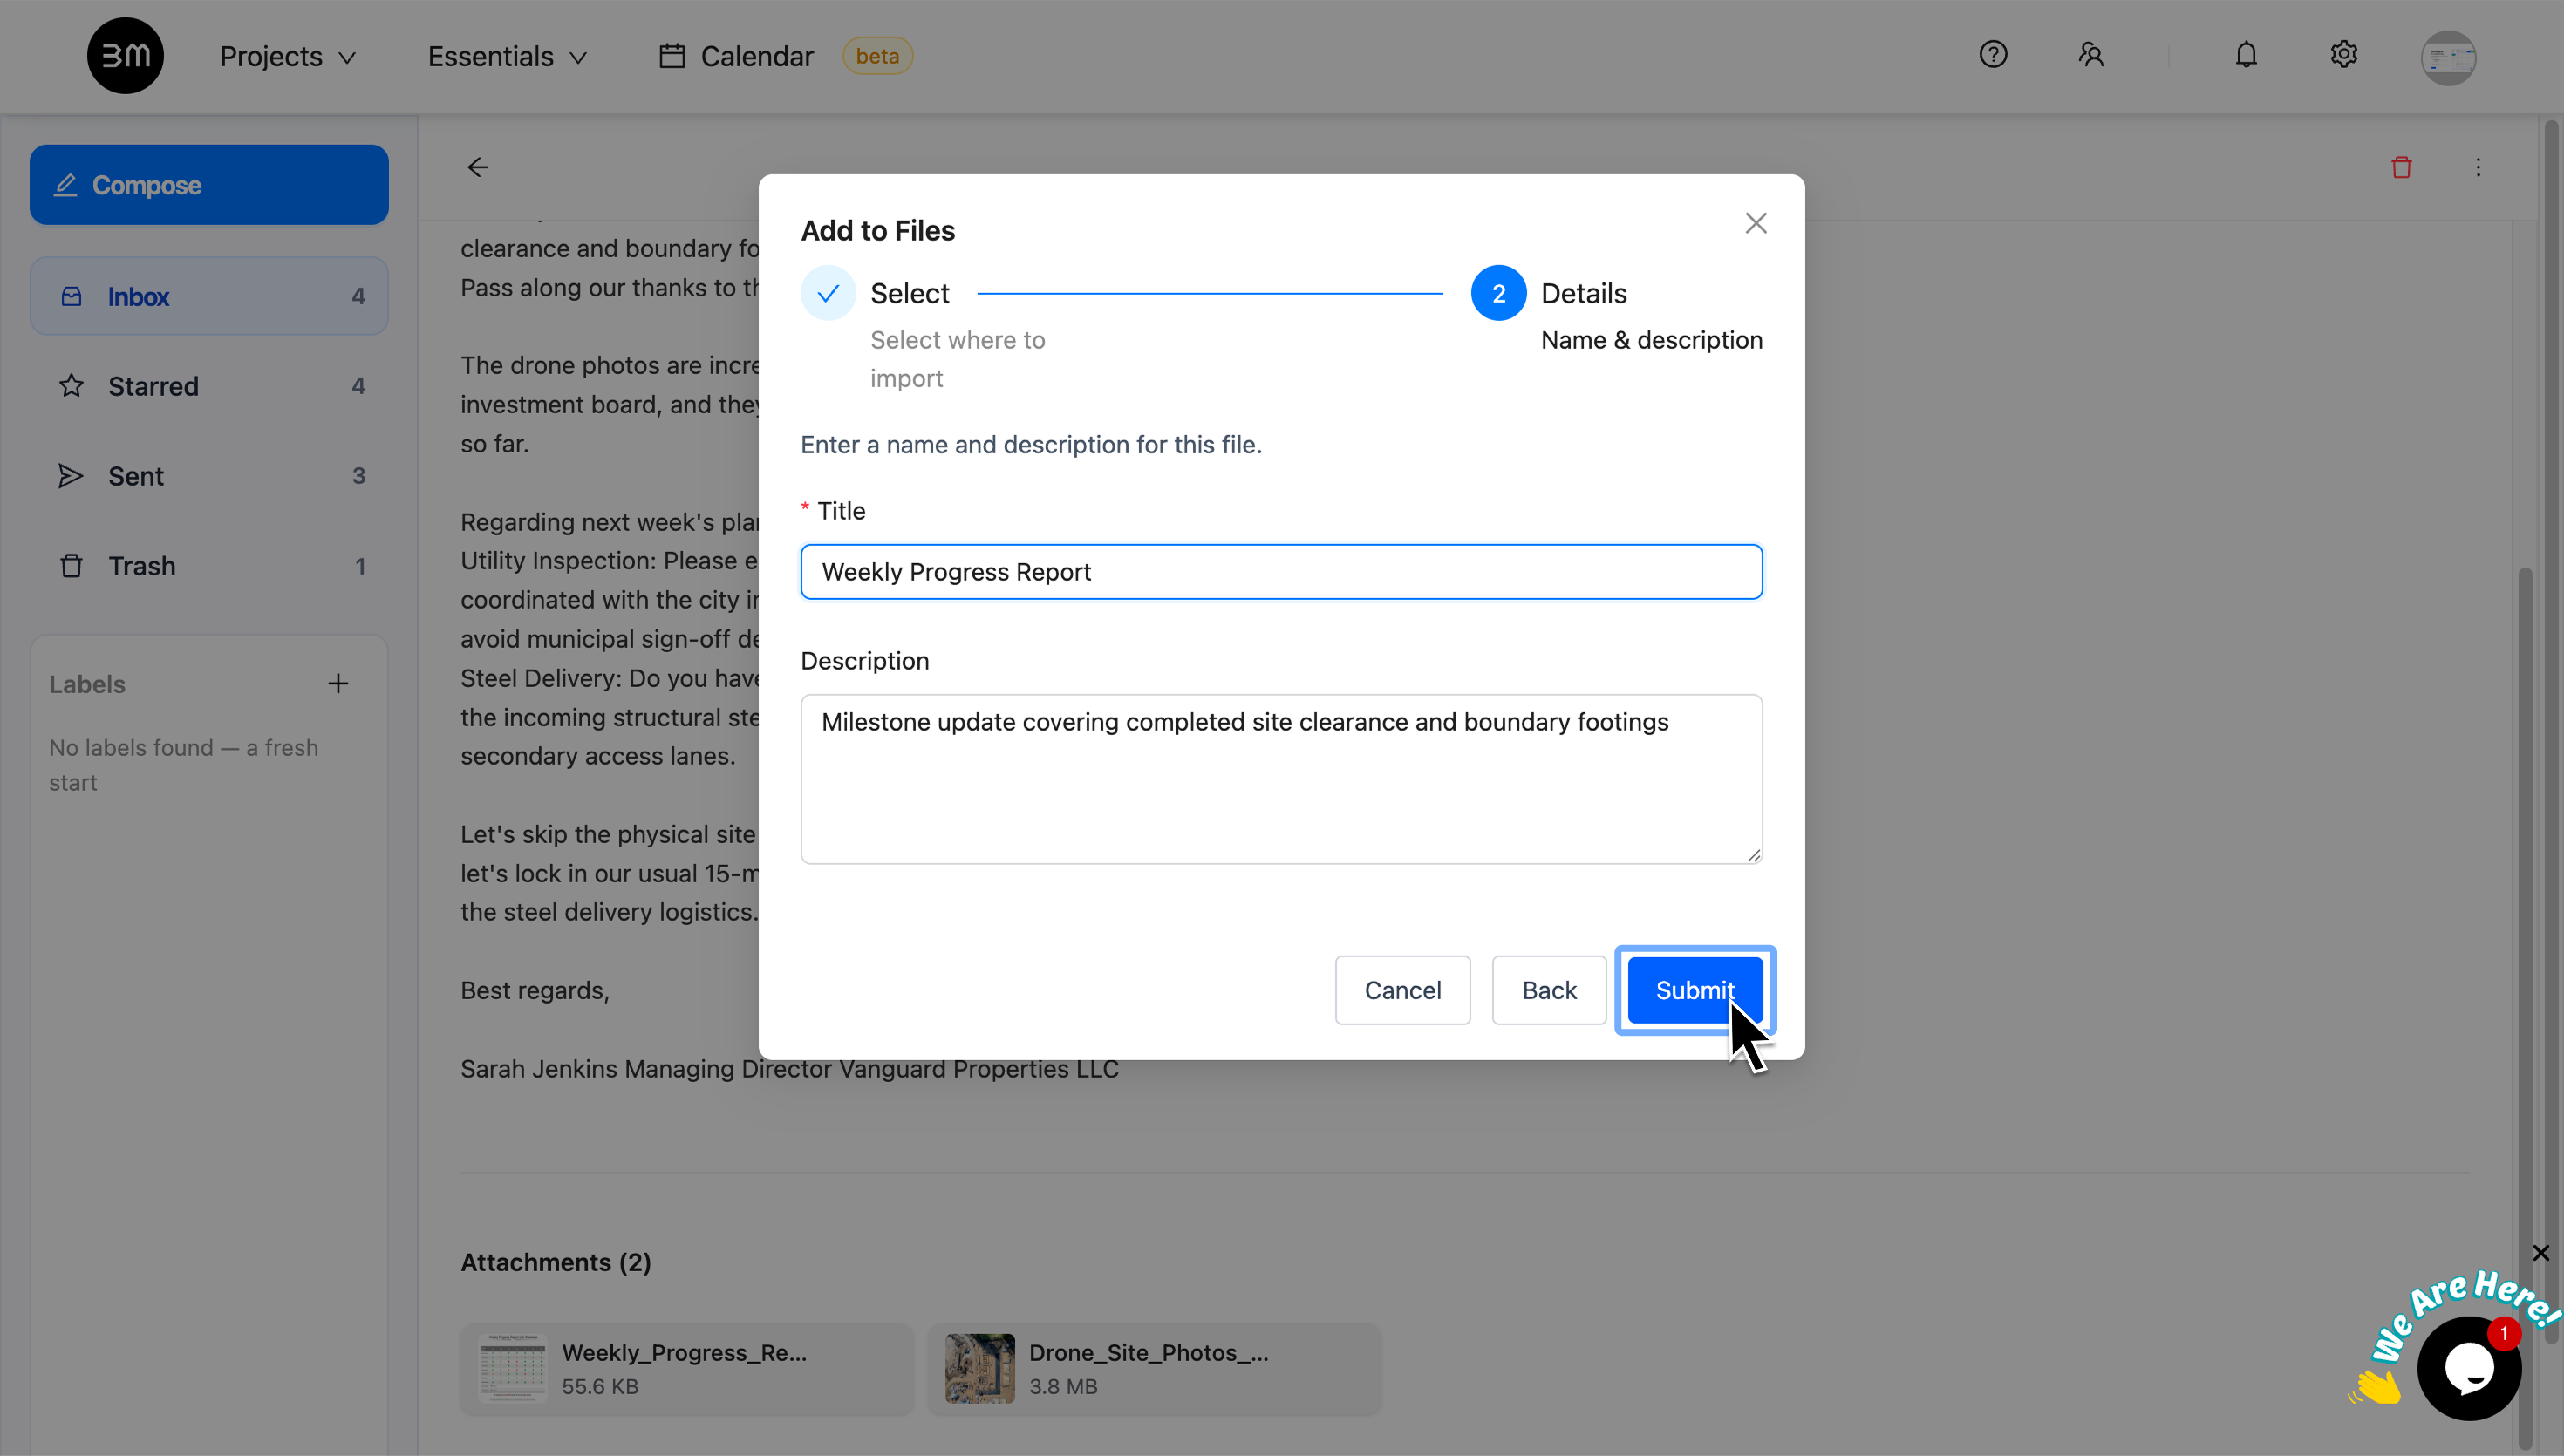Viewport: 2564px width, 1456px height.
Task: Click the 'Best regards,' line
Action: click(535, 990)
